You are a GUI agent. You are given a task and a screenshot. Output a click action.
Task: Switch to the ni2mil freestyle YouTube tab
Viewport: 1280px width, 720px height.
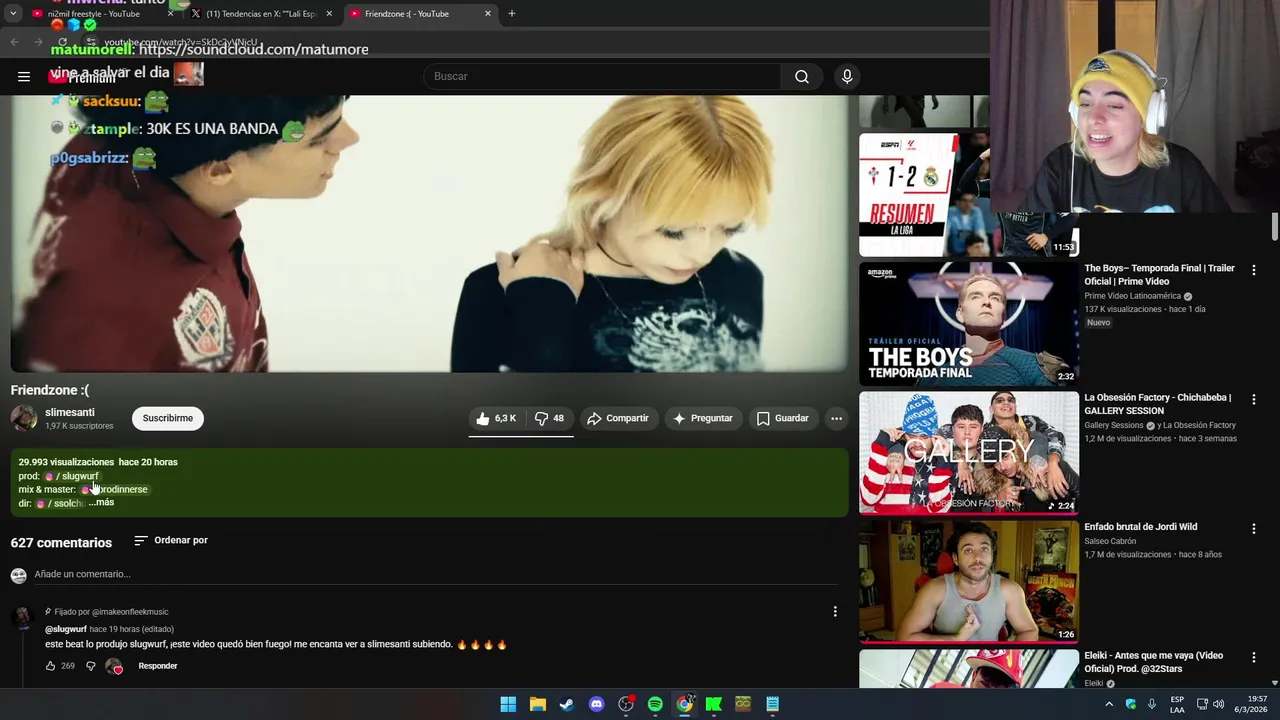(x=100, y=14)
